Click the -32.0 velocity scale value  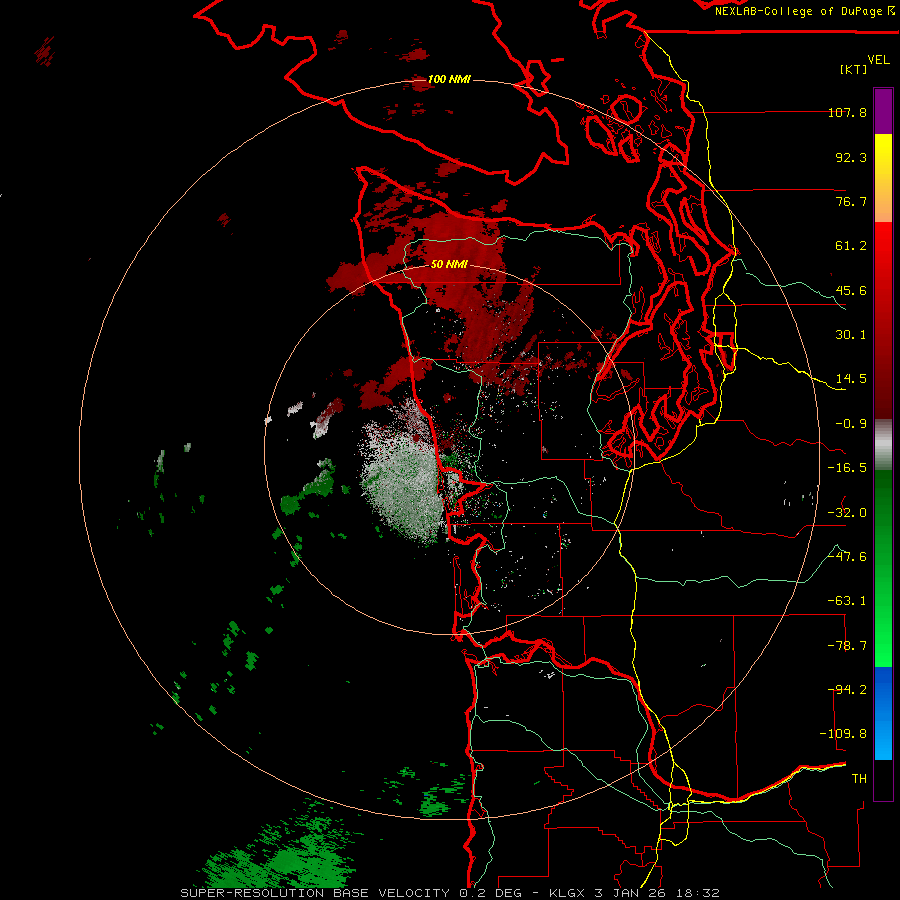tap(847, 513)
